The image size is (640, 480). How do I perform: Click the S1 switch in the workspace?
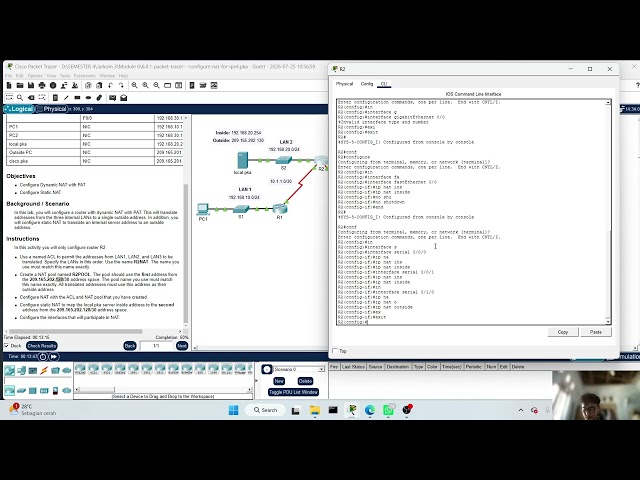241,209
